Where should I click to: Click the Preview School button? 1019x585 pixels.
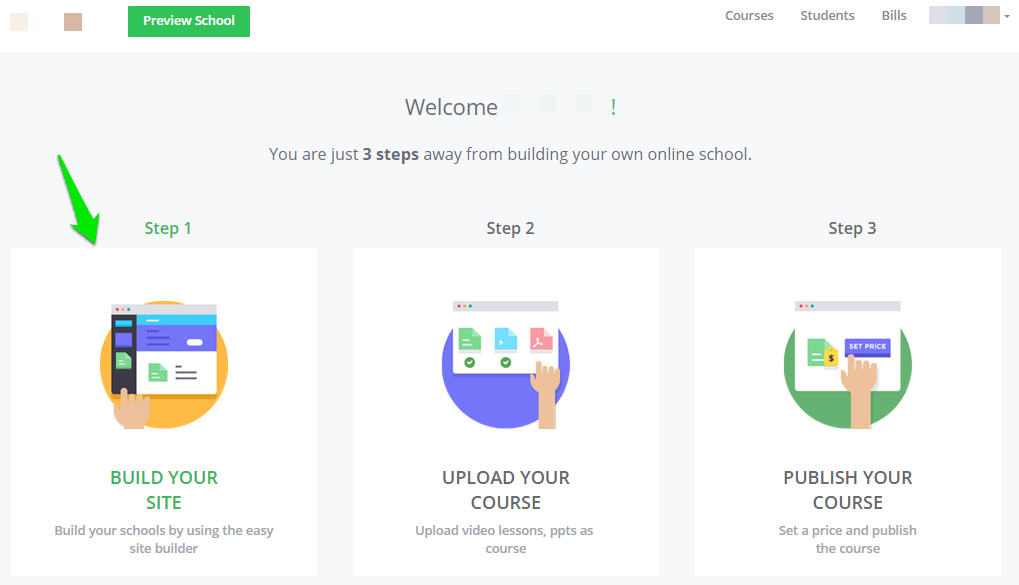(188, 21)
